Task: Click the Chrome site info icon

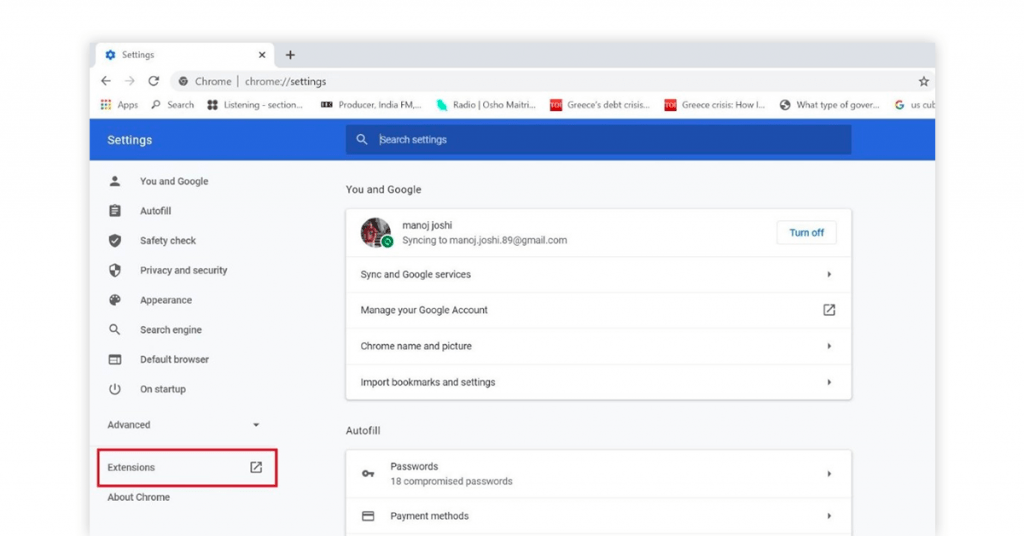Action: click(x=183, y=82)
